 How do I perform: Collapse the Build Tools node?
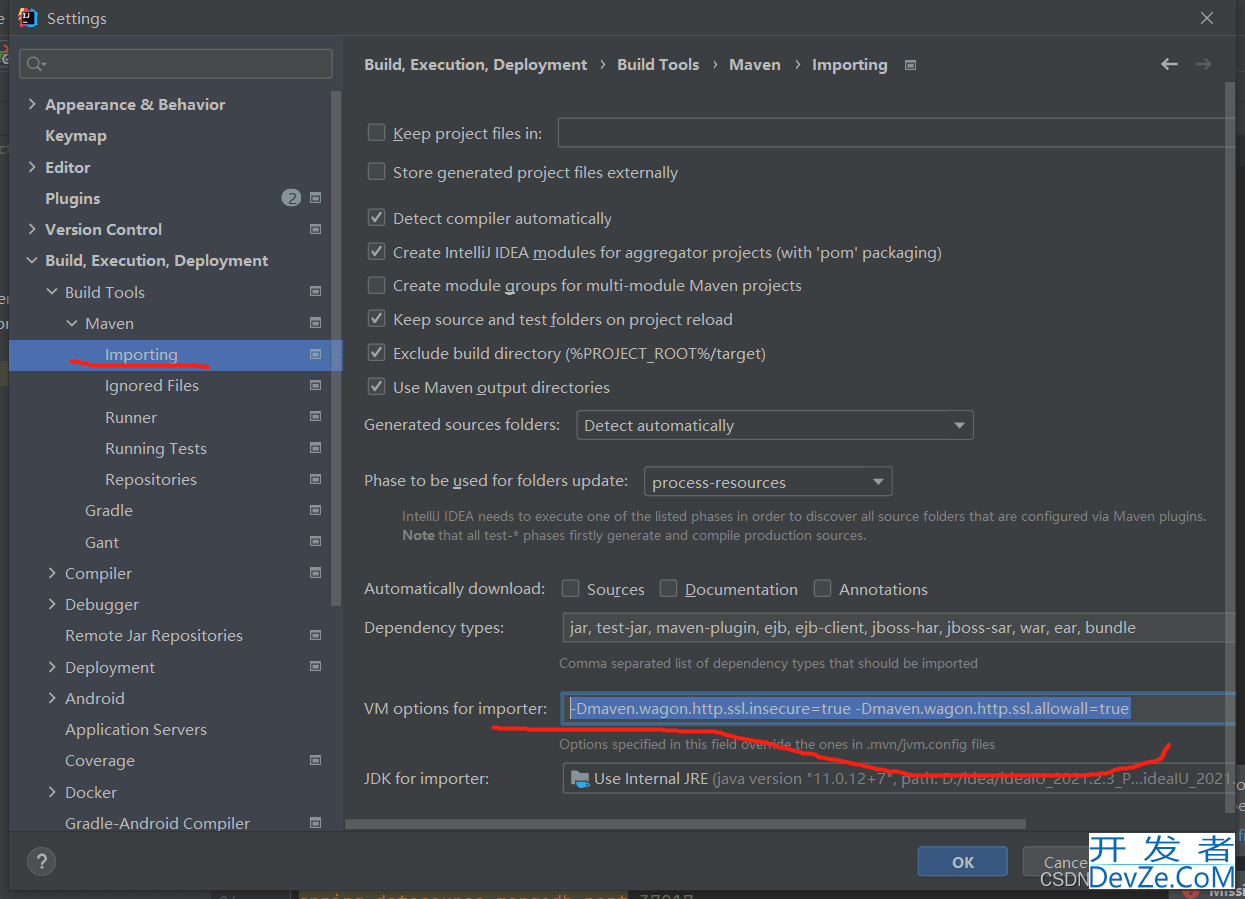pos(52,292)
